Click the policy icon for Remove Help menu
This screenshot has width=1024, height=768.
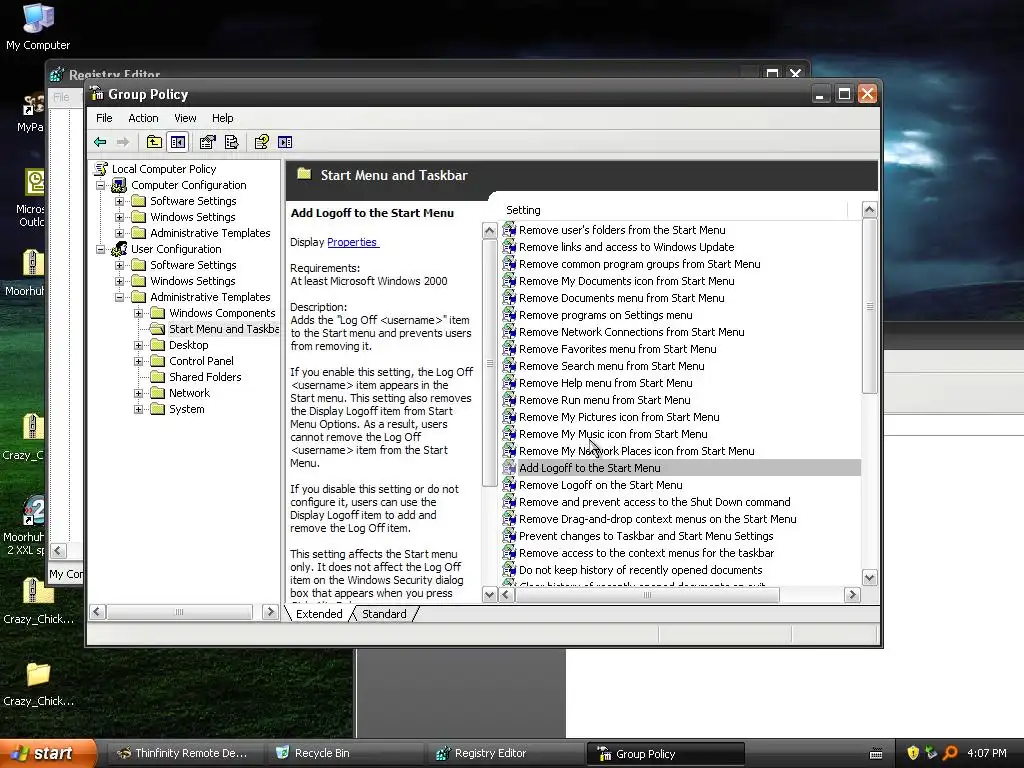coord(509,383)
